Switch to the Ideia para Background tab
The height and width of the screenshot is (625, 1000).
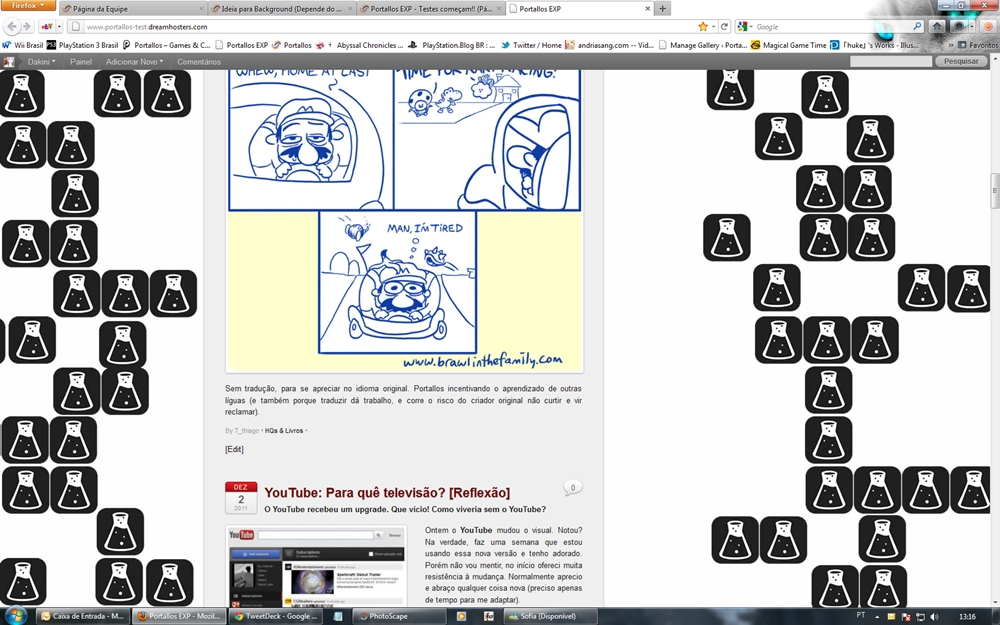point(281,9)
